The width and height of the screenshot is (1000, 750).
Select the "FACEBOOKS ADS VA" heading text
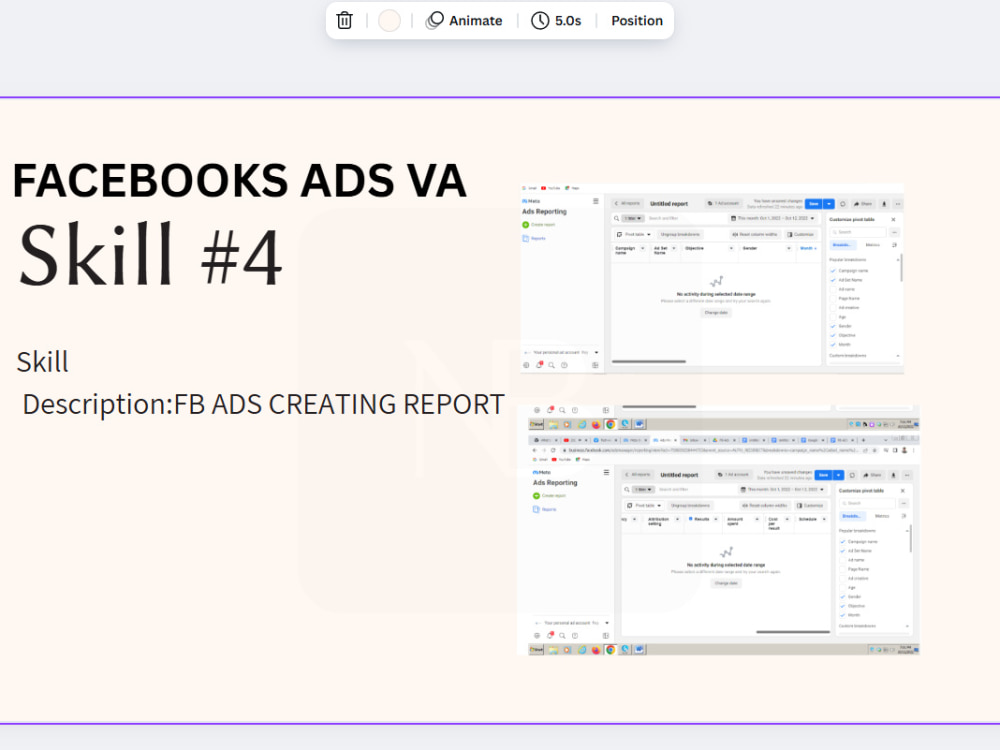tap(240, 180)
